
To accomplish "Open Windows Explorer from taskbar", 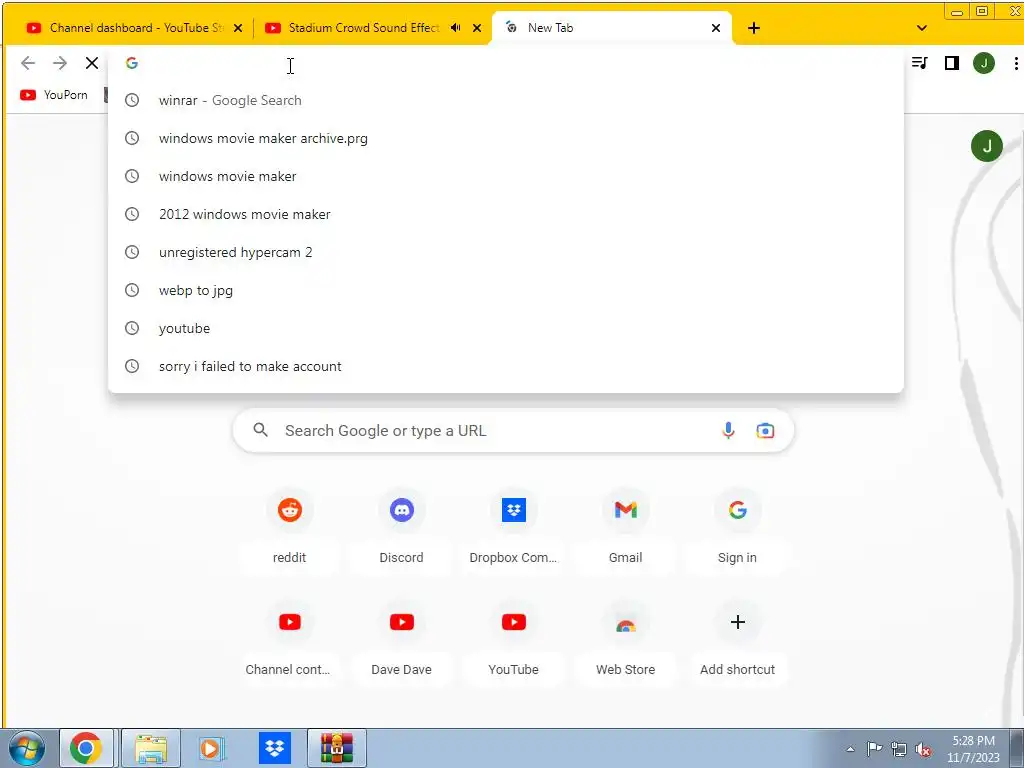I will point(151,748).
